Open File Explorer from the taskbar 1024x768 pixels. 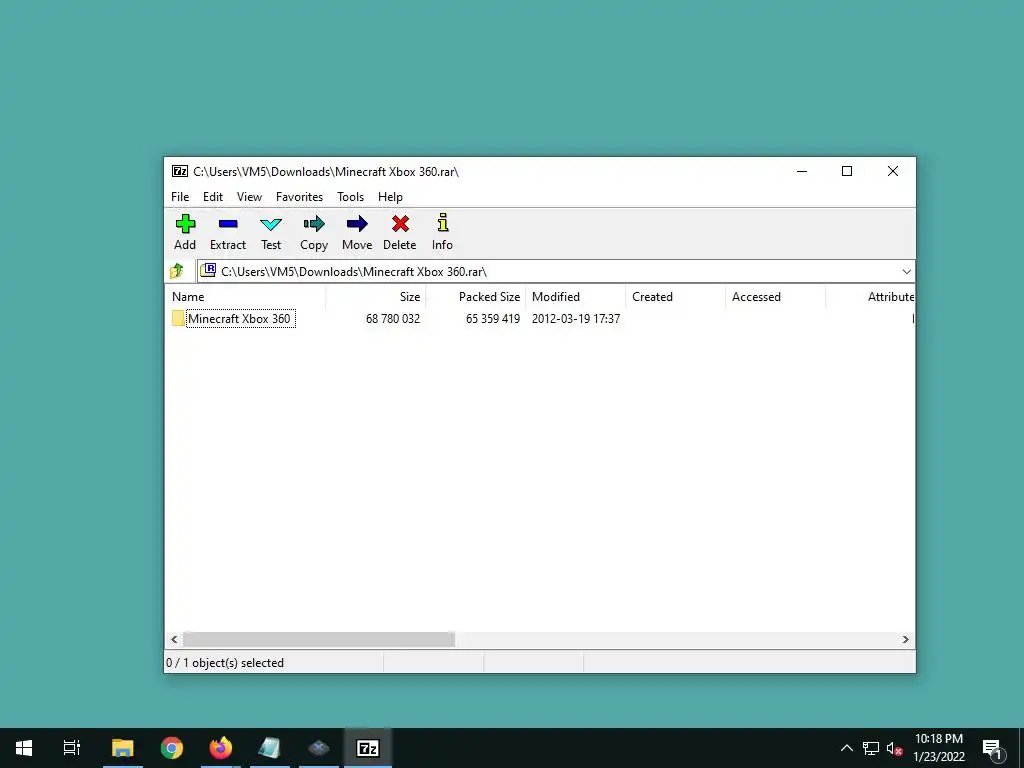pyautogui.click(x=122, y=748)
